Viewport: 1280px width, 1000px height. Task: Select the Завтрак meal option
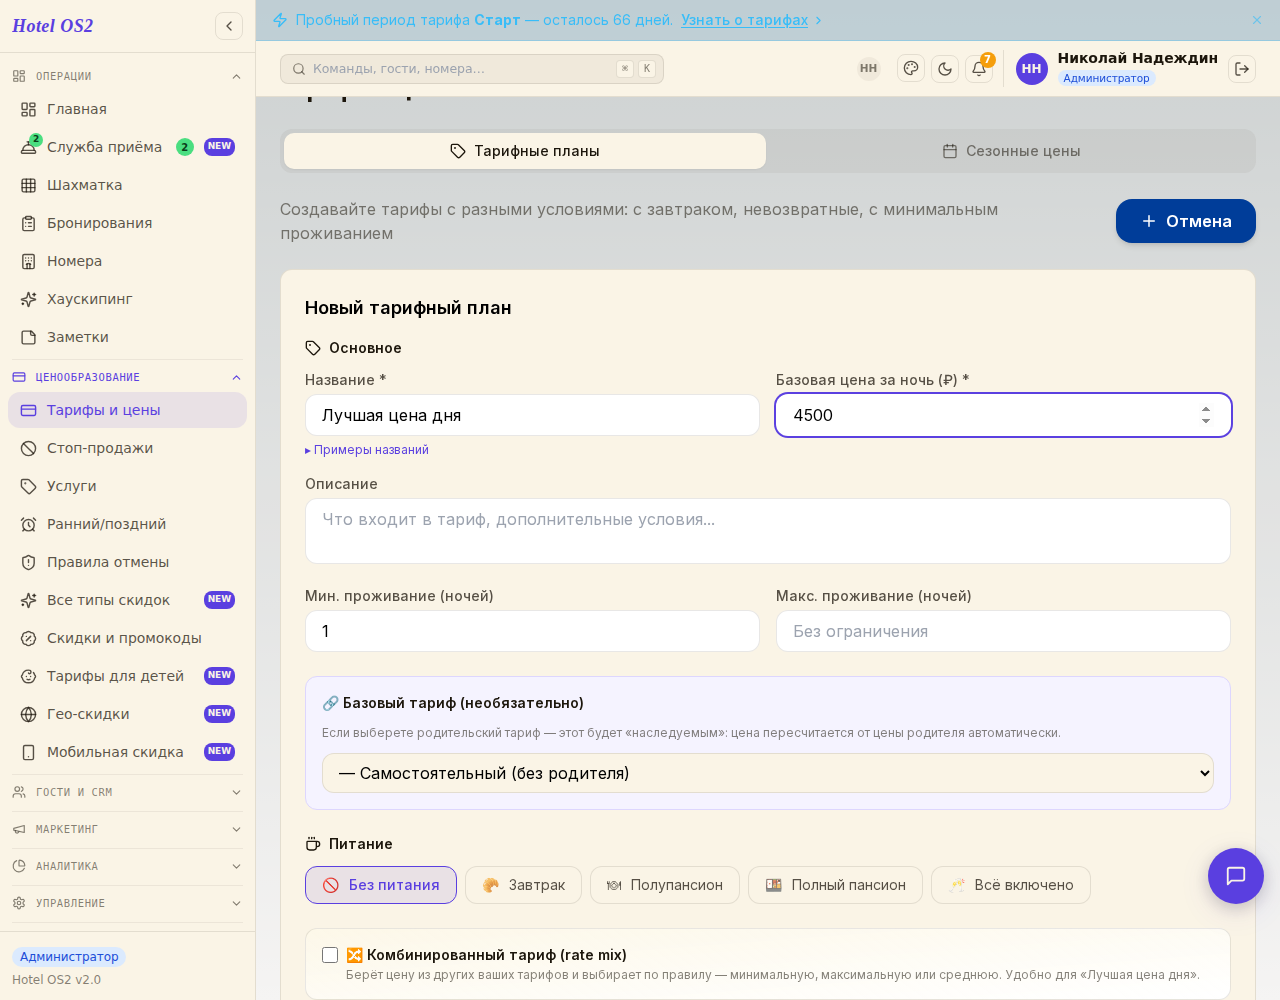point(523,885)
